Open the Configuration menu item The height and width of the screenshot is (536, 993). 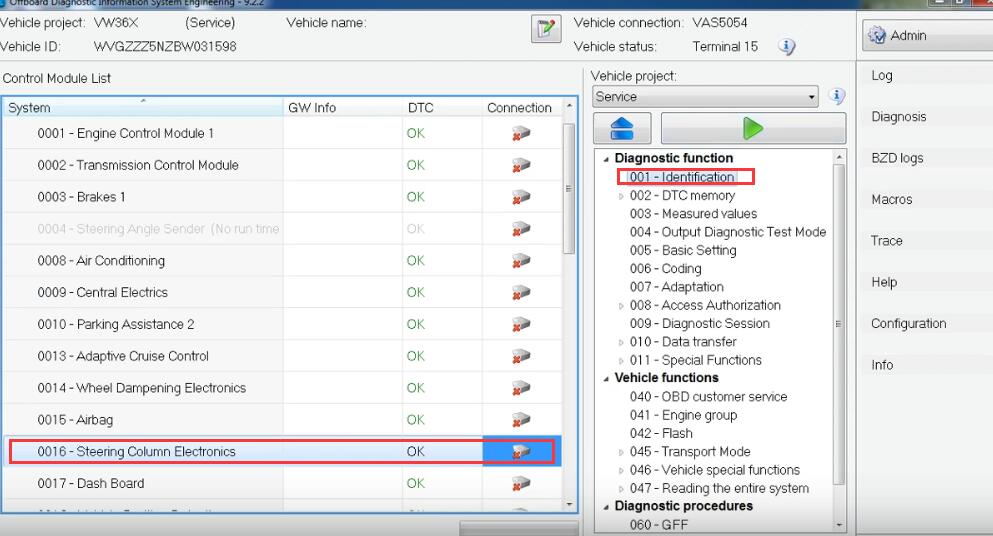tap(908, 324)
